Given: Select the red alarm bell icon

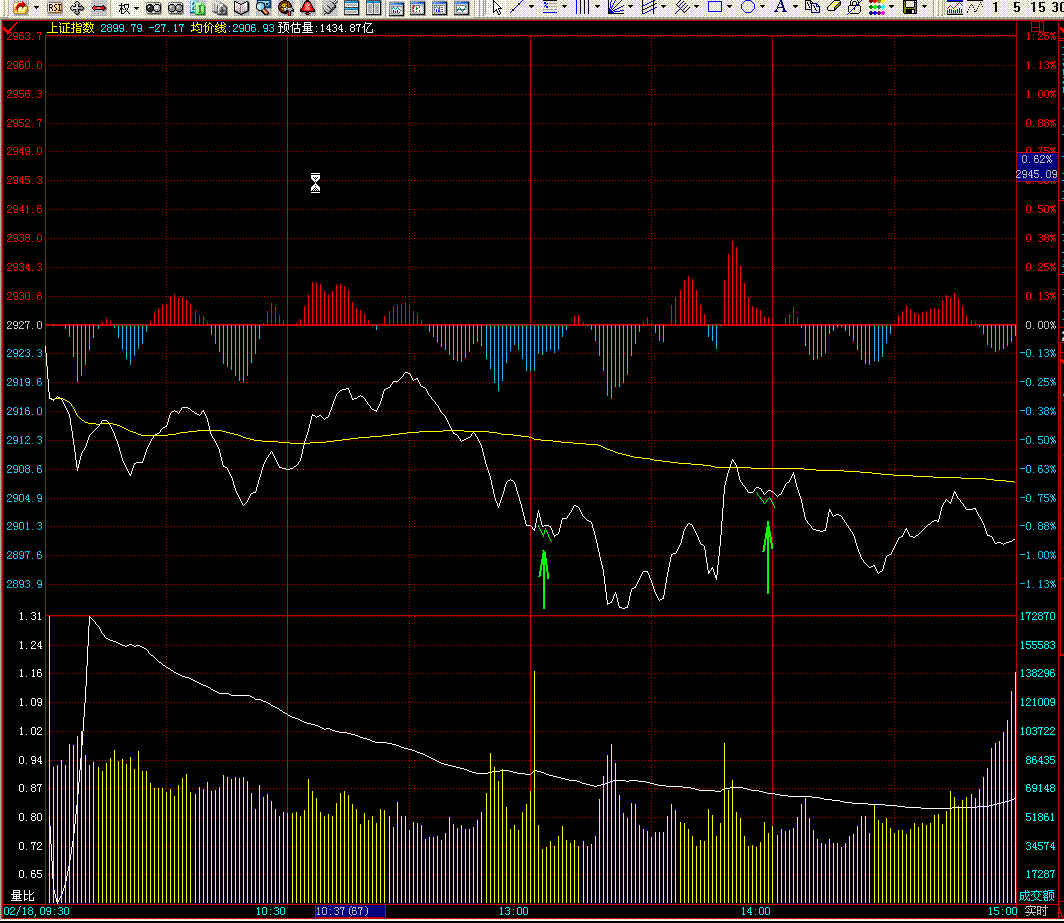Looking at the screenshot, I should click(x=307, y=8).
